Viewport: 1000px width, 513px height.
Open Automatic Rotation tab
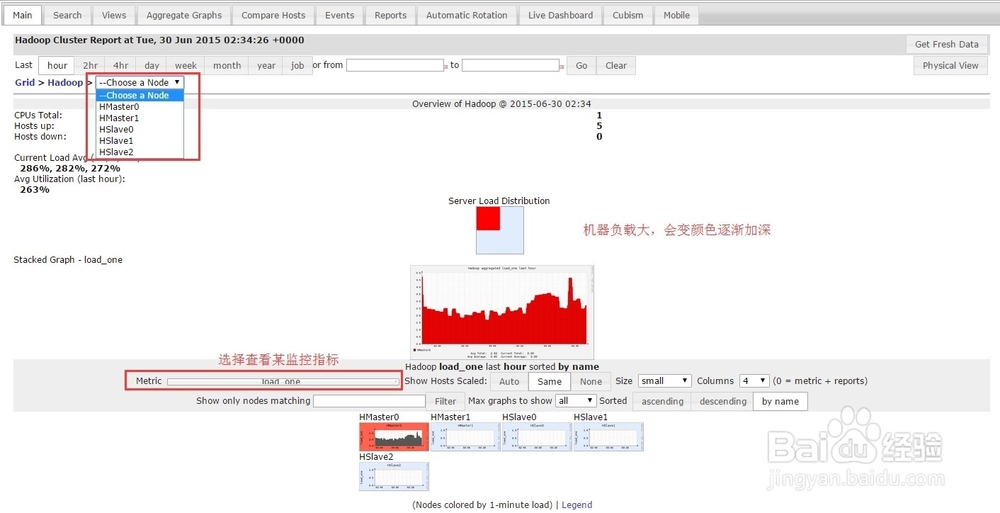tap(467, 15)
